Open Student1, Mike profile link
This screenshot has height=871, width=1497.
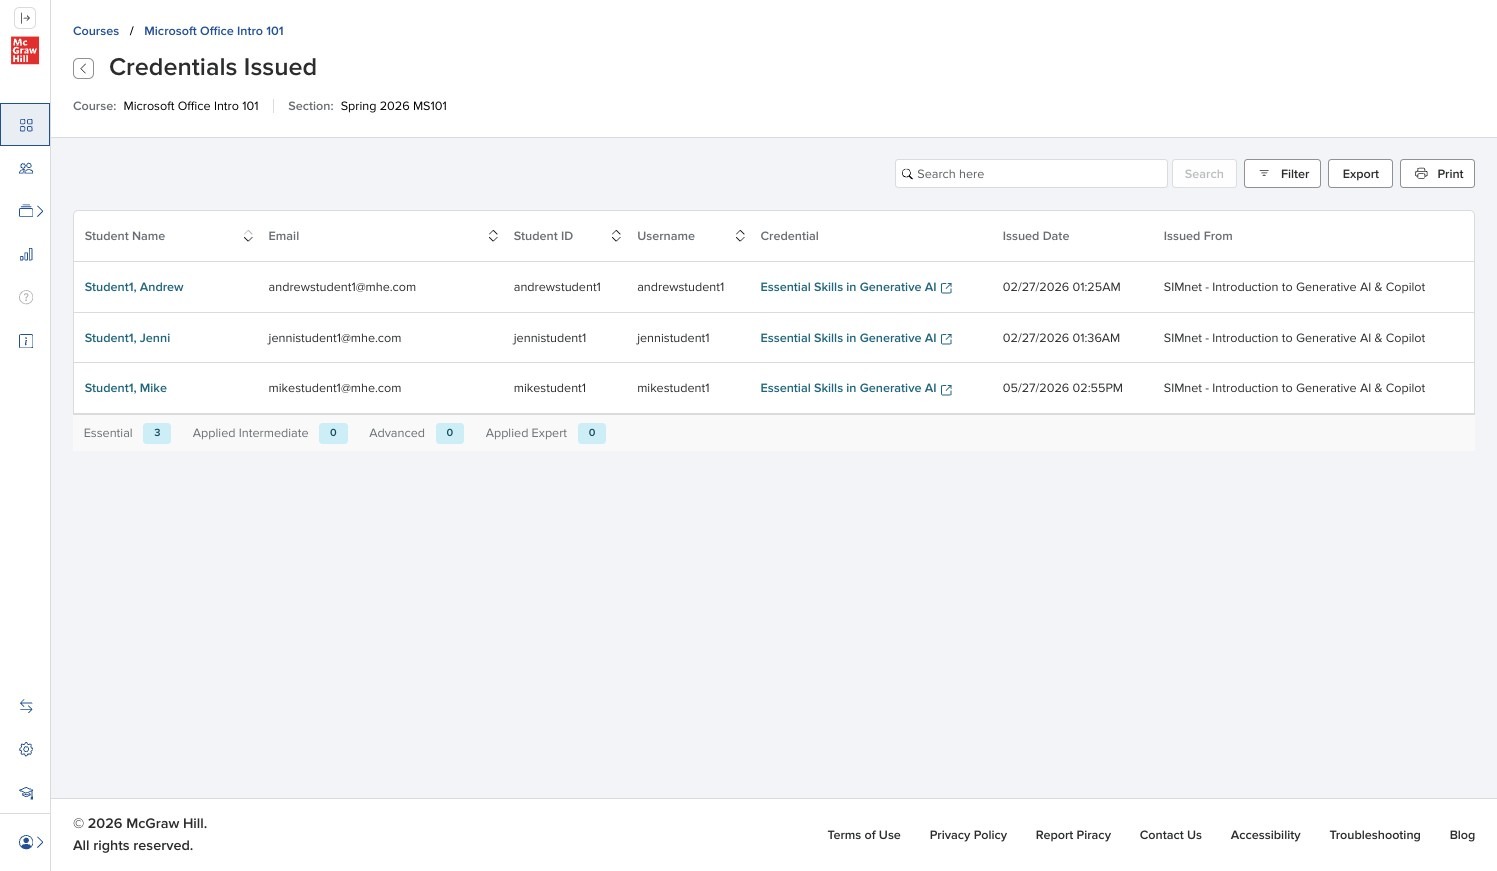125,388
